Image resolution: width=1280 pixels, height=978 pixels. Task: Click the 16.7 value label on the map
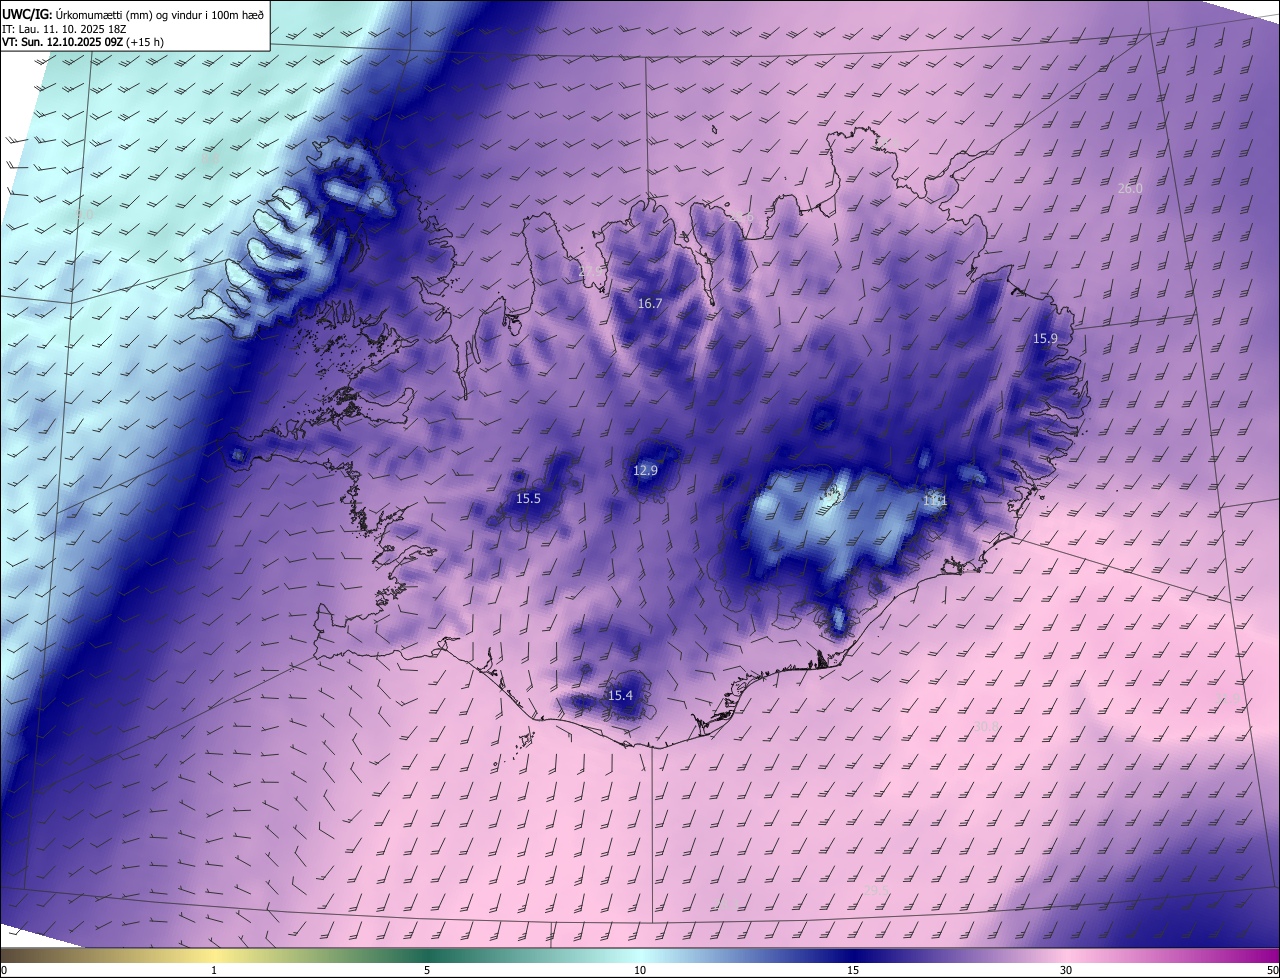pyautogui.click(x=650, y=303)
